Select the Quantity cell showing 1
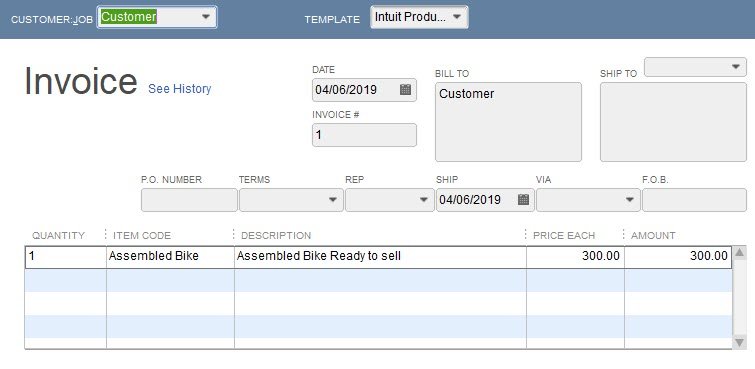This screenshot has width=755, height=369. (x=65, y=256)
